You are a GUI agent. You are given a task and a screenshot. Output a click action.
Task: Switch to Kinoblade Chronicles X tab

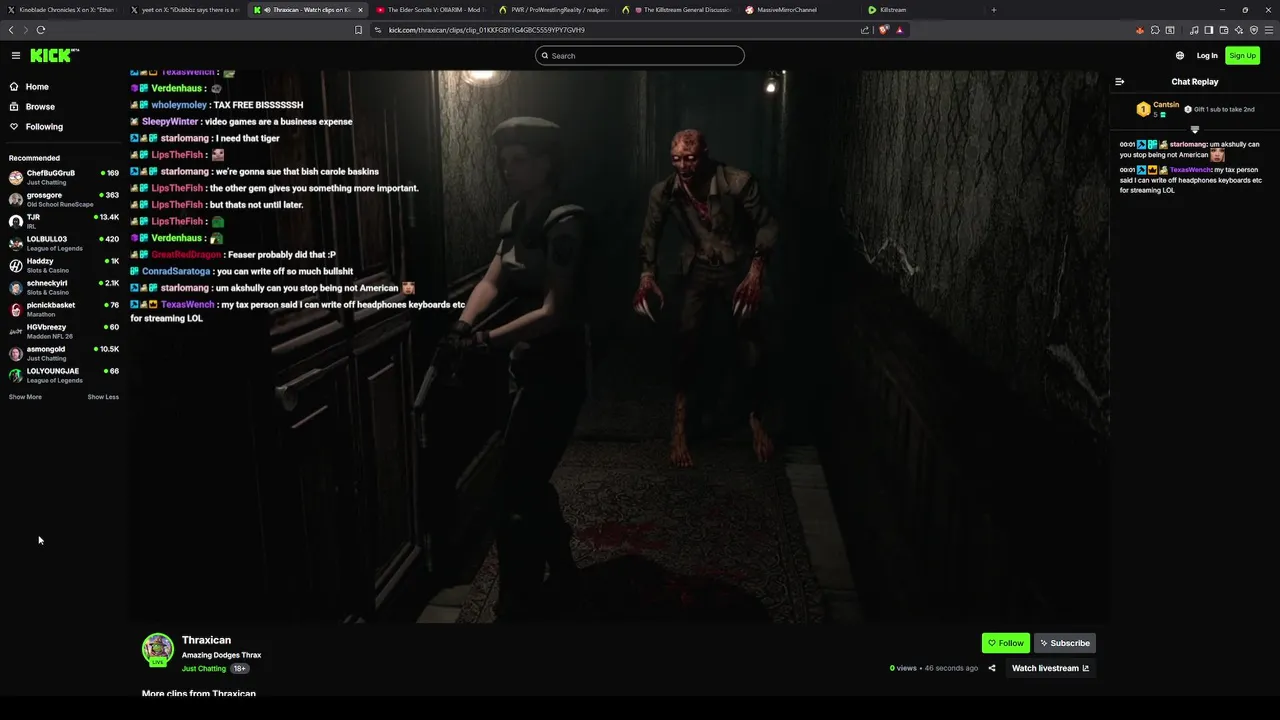click(x=62, y=10)
